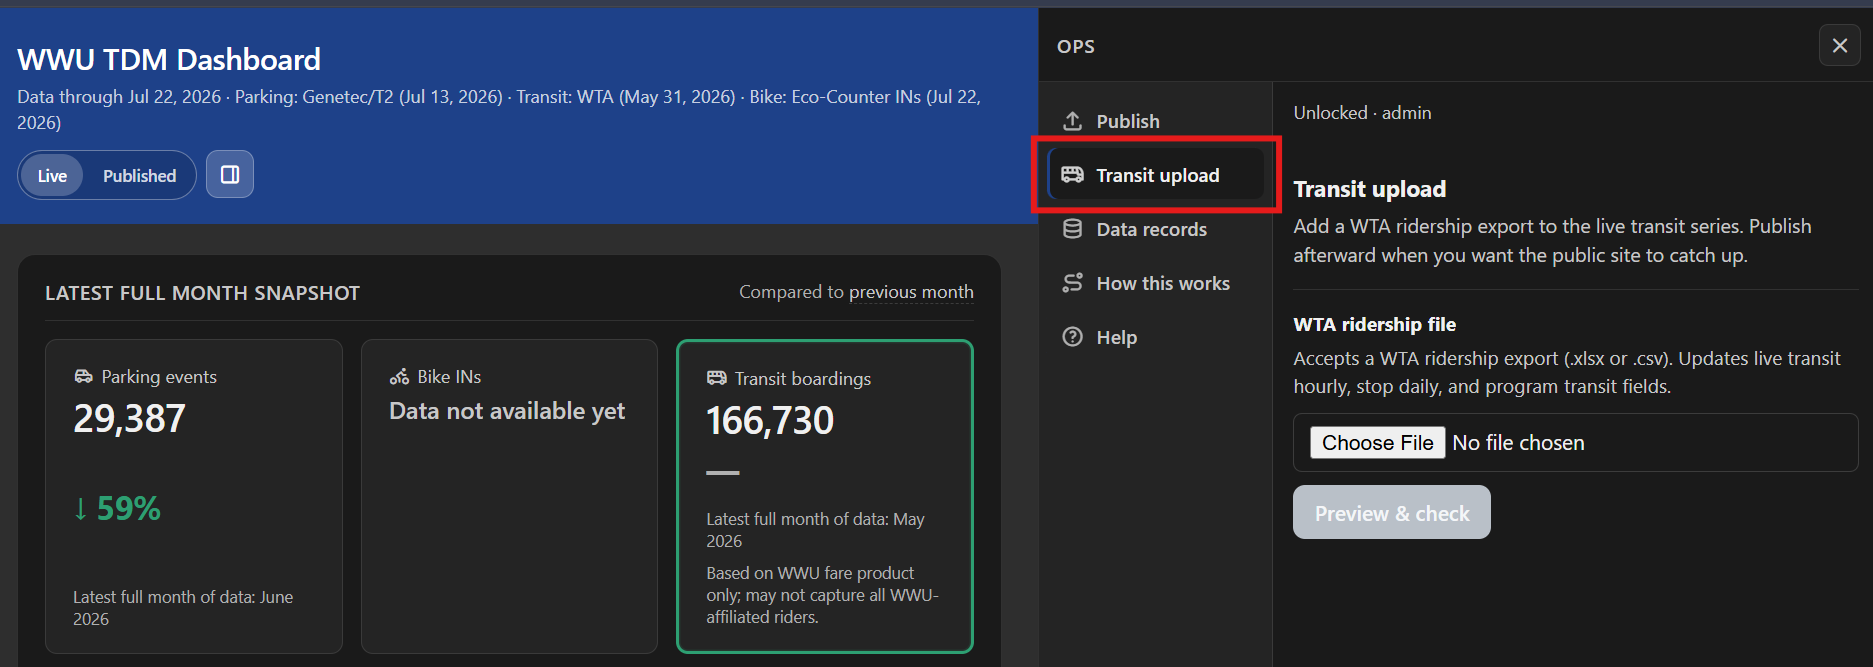The image size is (1873, 667).
Task: Click the bus icon on Transit boardings card
Action: pyautogui.click(x=716, y=378)
